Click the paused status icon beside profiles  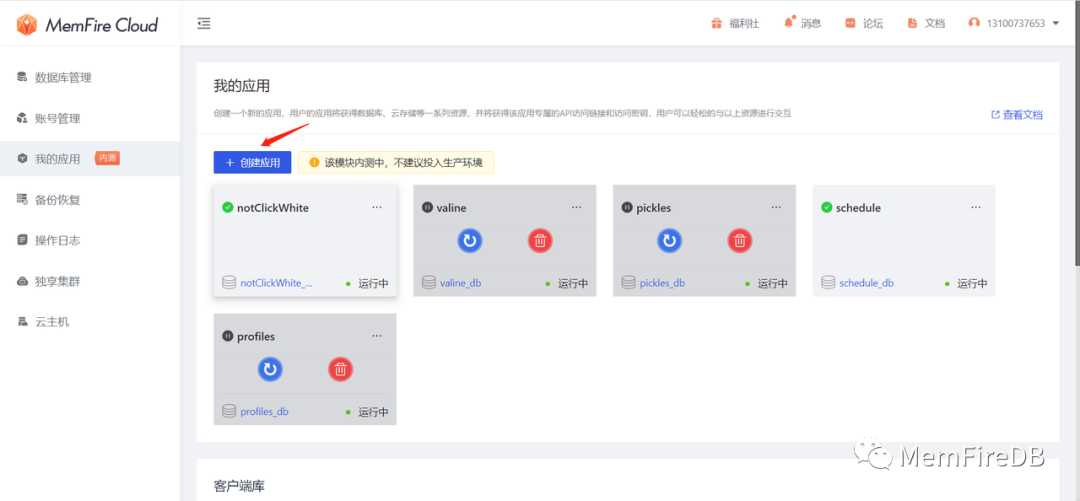[227, 336]
